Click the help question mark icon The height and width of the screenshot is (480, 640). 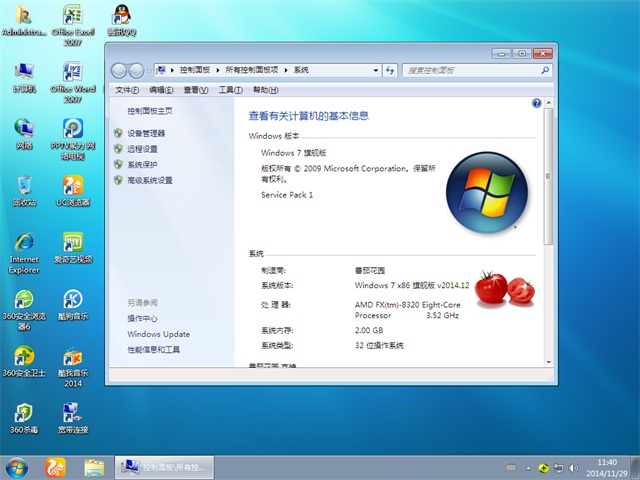[536, 103]
